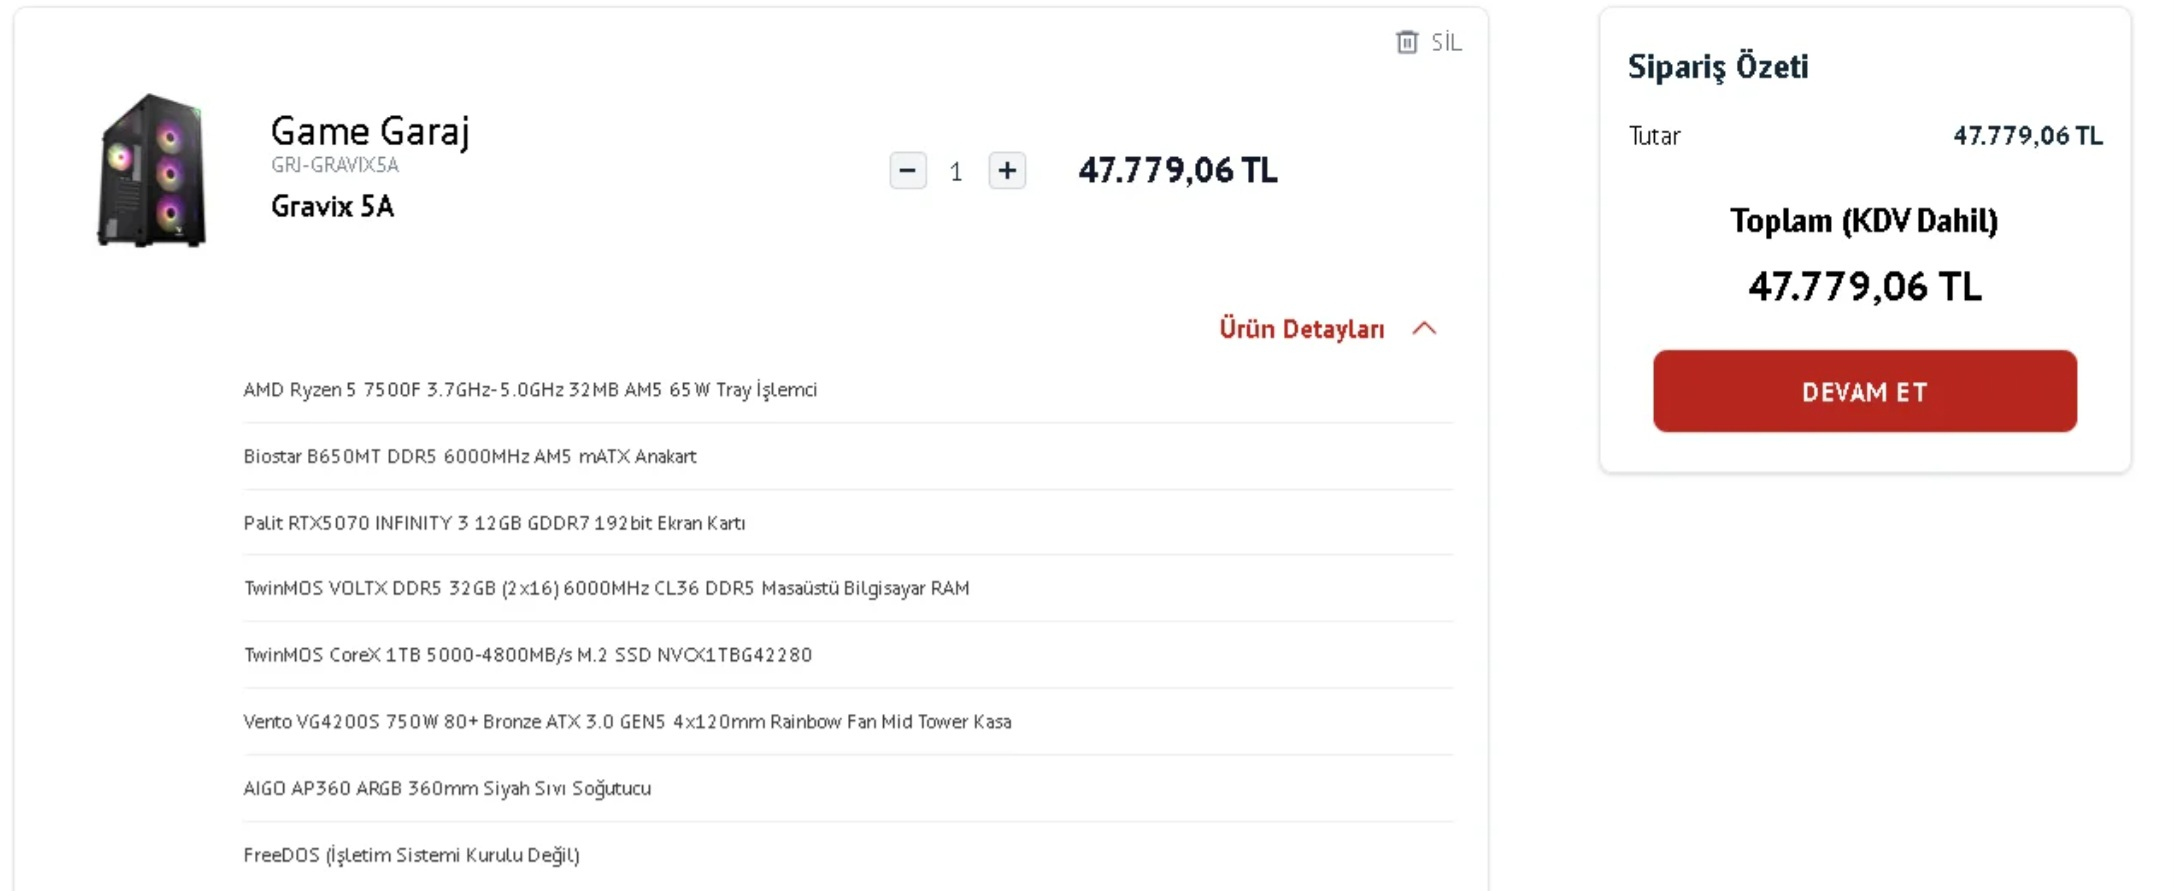Click the Sipariş Özeti heading
The image size is (2174, 891).
(x=1718, y=66)
